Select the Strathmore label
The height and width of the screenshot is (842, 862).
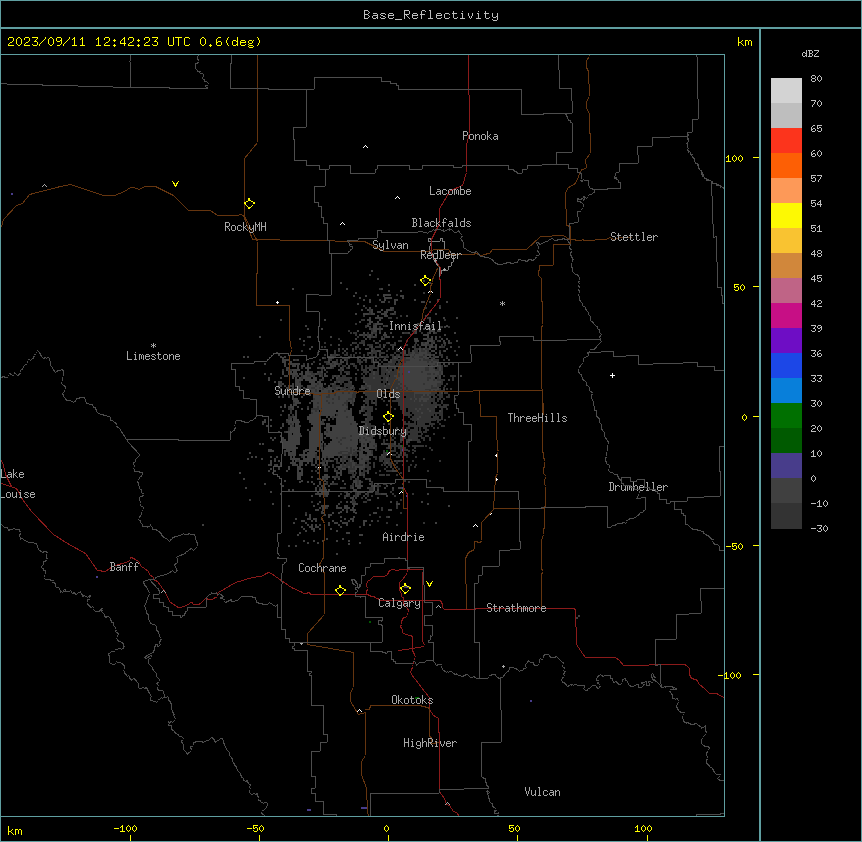click(x=516, y=608)
